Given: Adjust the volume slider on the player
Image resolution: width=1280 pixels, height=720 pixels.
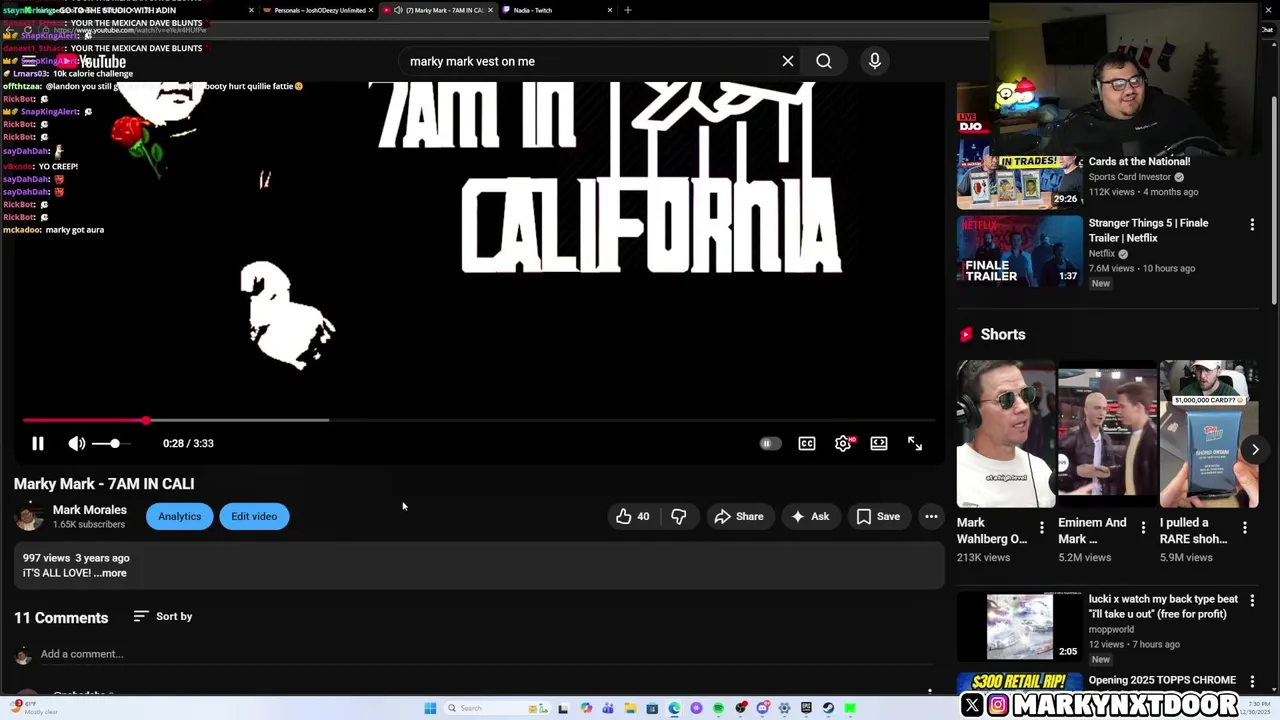Looking at the screenshot, I should (x=111, y=443).
